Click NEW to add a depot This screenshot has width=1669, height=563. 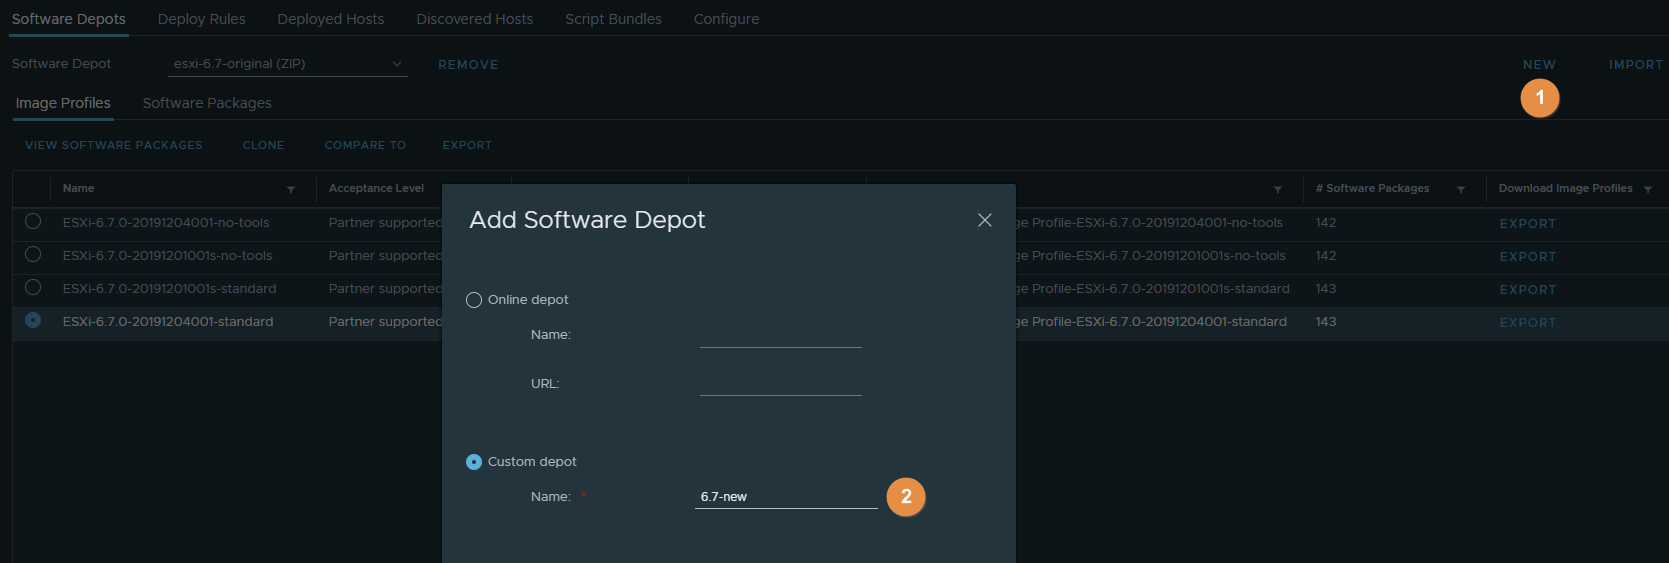pyautogui.click(x=1539, y=65)
